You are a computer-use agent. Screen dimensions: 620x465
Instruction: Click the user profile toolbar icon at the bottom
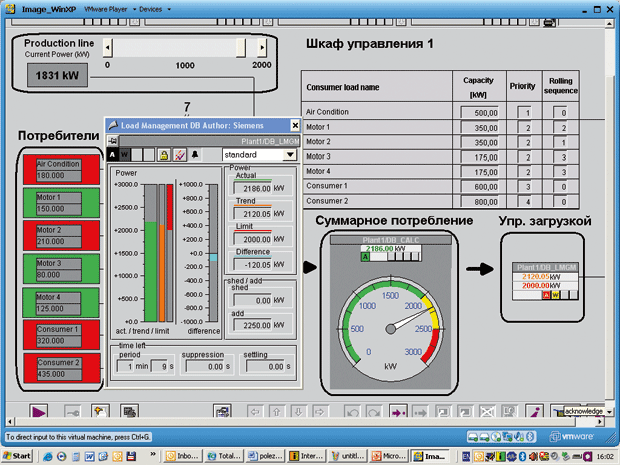point(100,412)
